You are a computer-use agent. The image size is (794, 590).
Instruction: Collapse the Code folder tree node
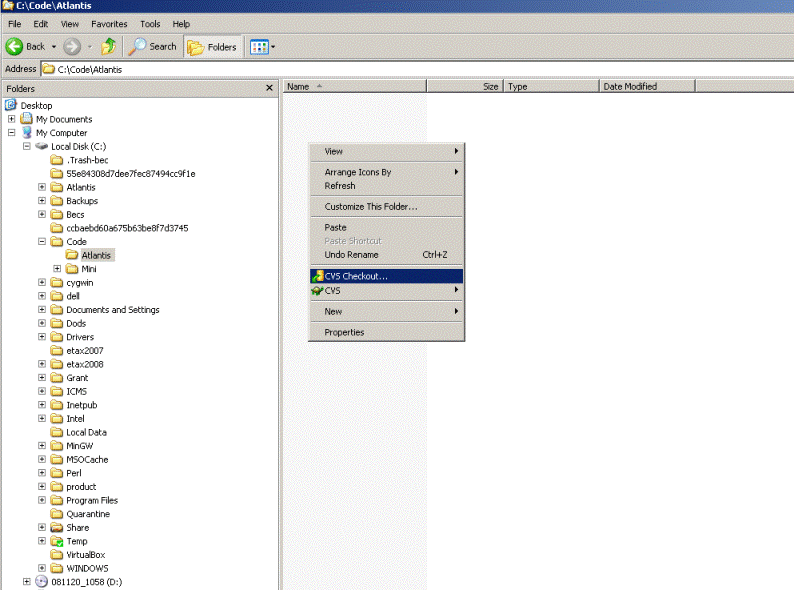[x=42, y=242]
